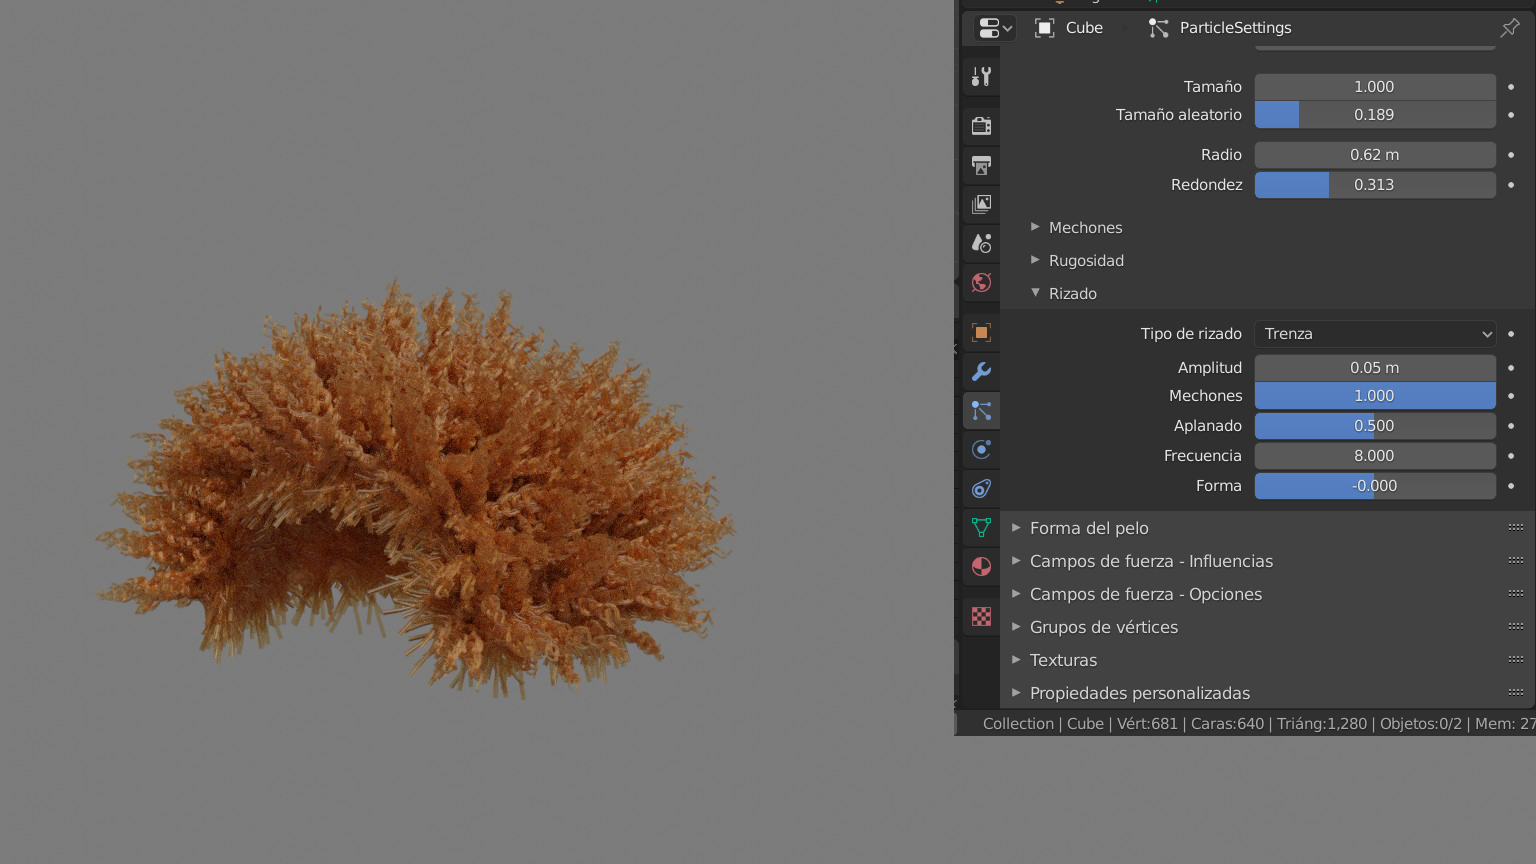Select the Particles properties tab
The height and width of the screenshot is (864, 1536).
click(981, 410)
